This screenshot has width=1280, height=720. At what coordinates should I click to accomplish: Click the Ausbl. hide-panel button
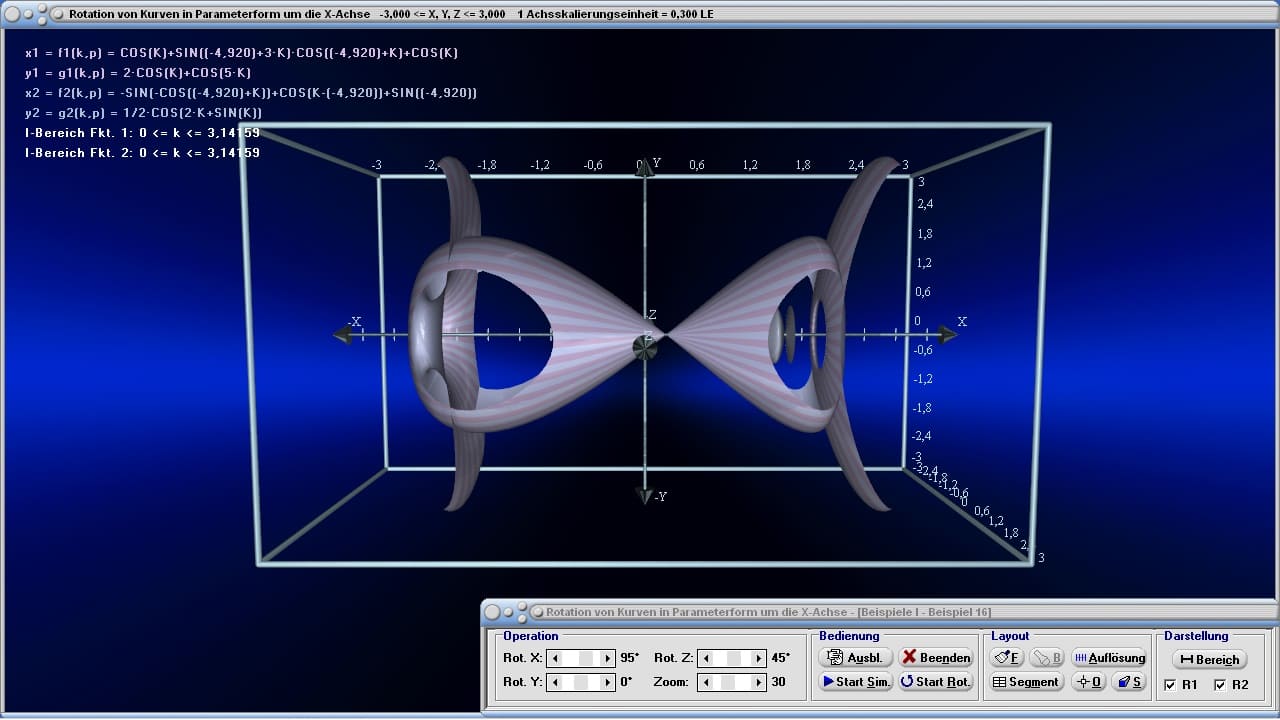click(x=855, y=657)
